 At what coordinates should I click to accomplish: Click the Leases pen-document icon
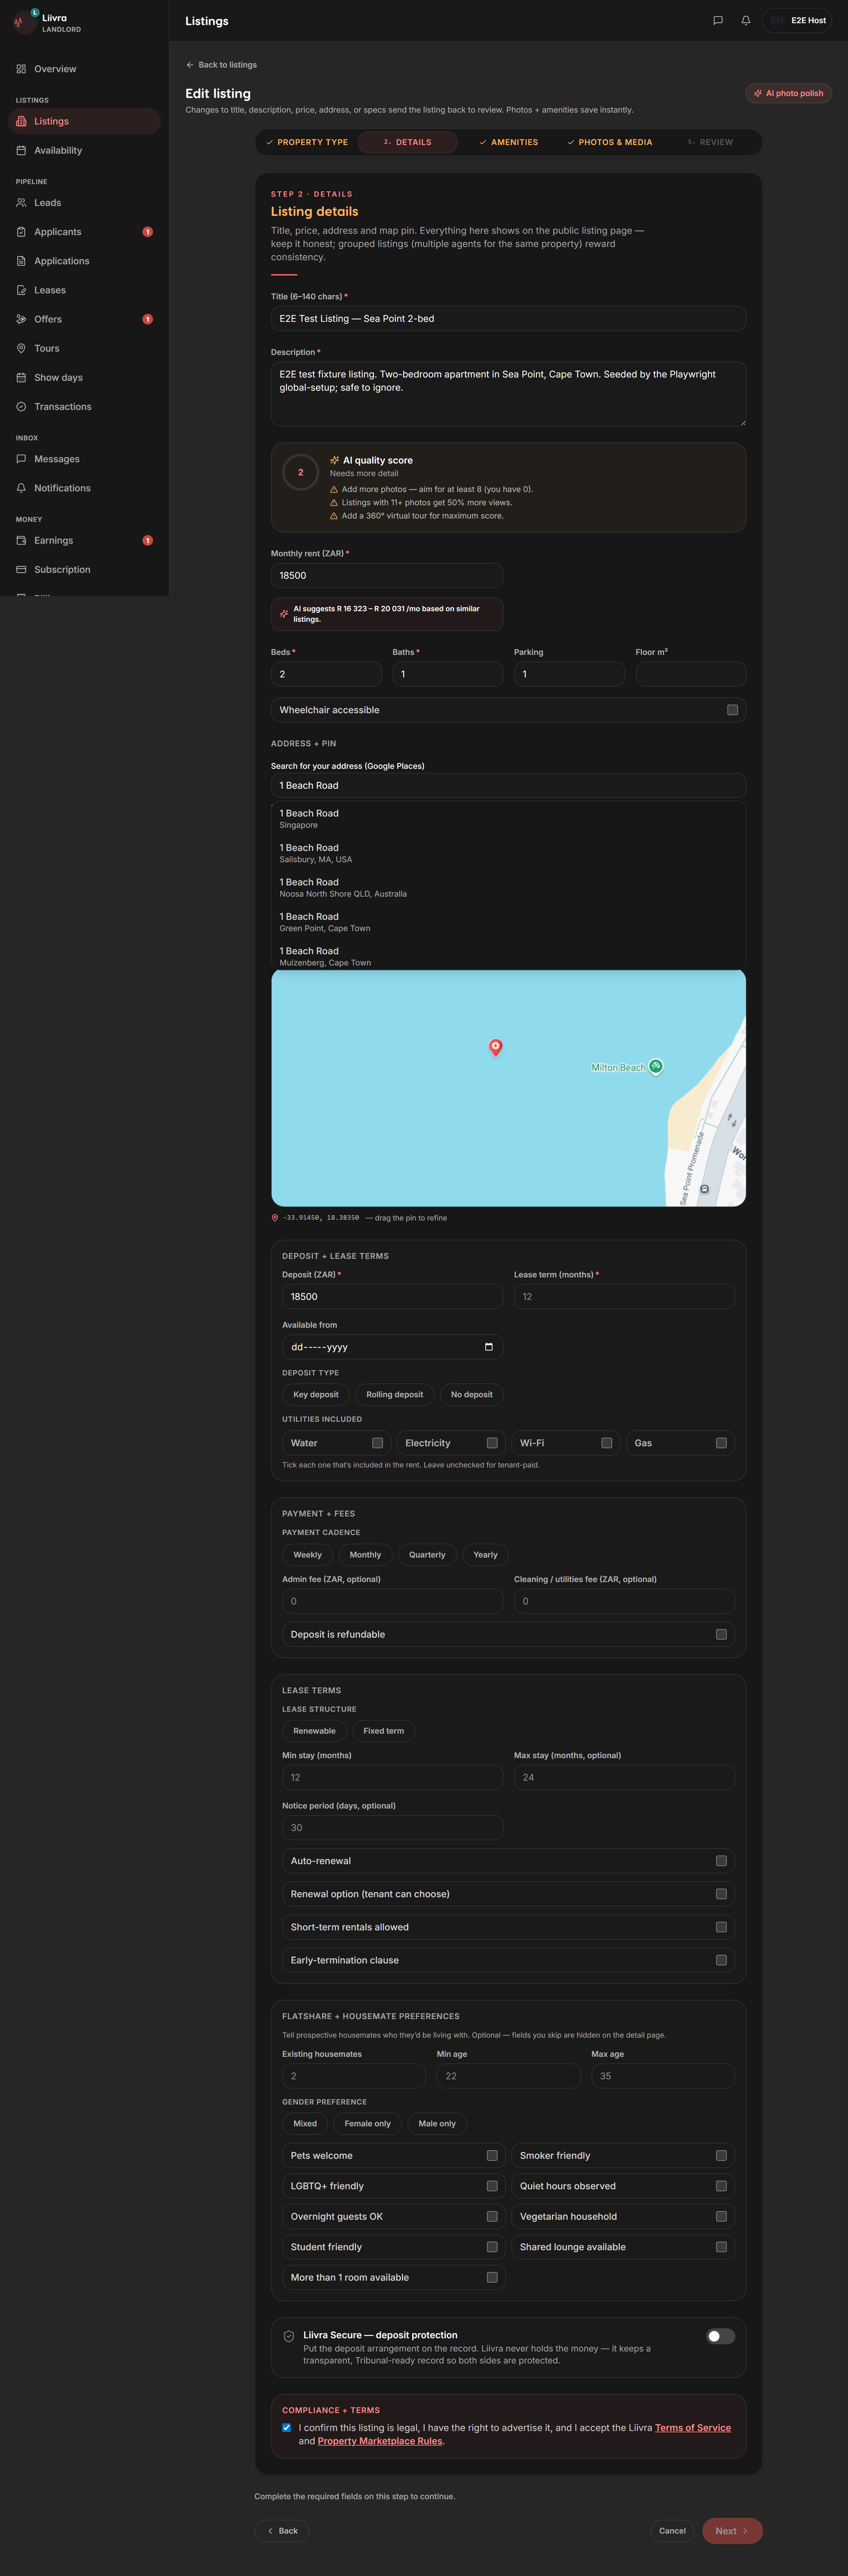click(x=21, y=290)
